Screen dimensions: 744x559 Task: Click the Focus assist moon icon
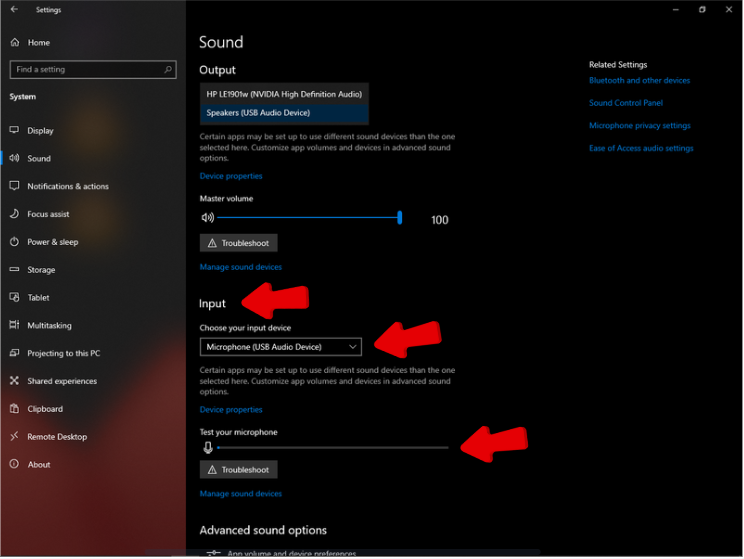(x=15, y=214)
